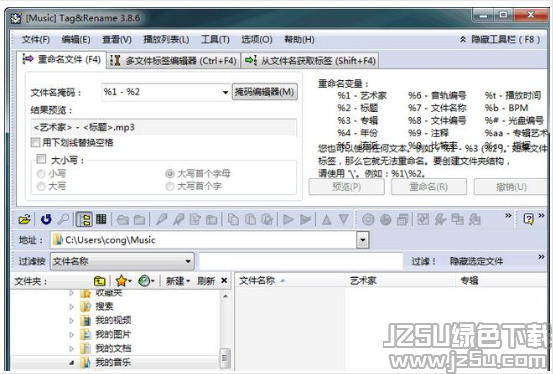Open the address path dropdown arrow
This screenshot has width=553, height=374.
363,240
